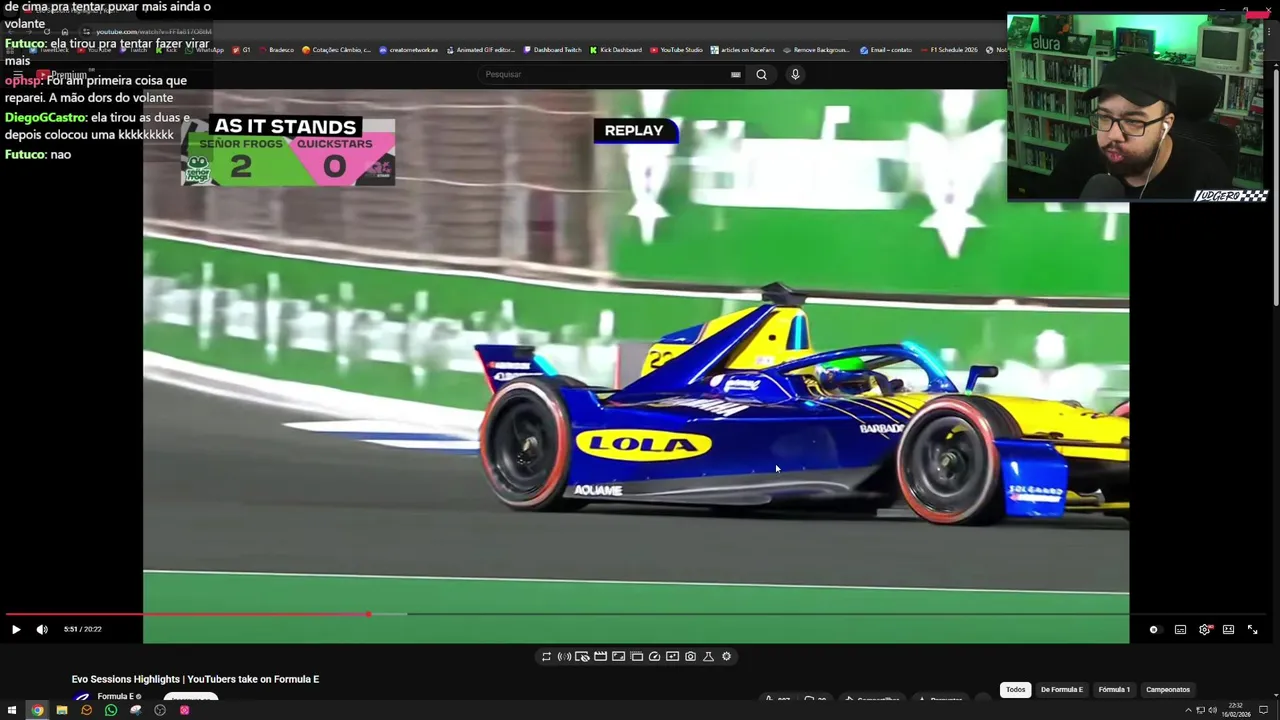Switch to theater mode view
This screenshot has width=1280, height=720.
coord(1228,629)
